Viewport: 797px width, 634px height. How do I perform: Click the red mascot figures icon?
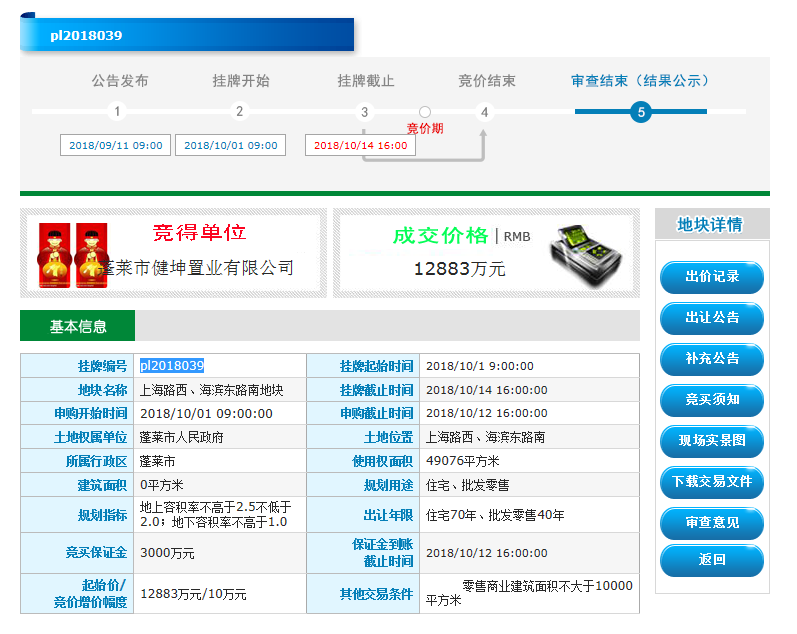click(72, 252)
